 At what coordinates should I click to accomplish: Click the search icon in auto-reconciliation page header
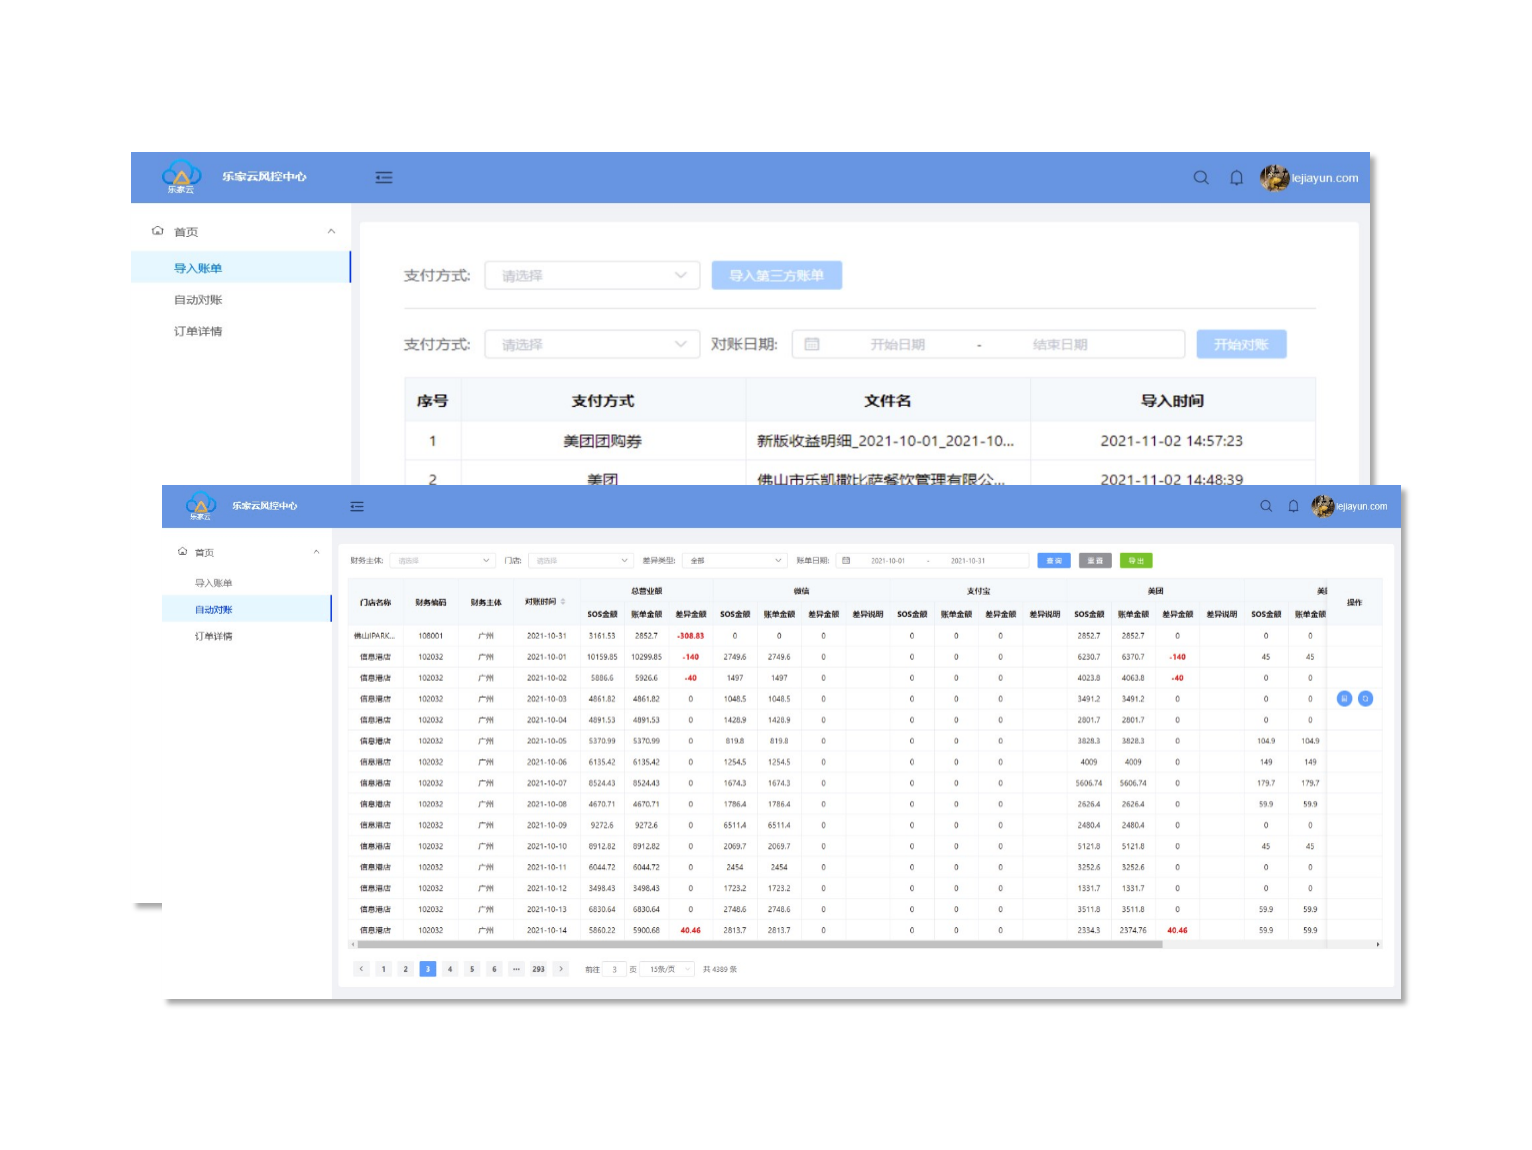tap(1266, 506)
